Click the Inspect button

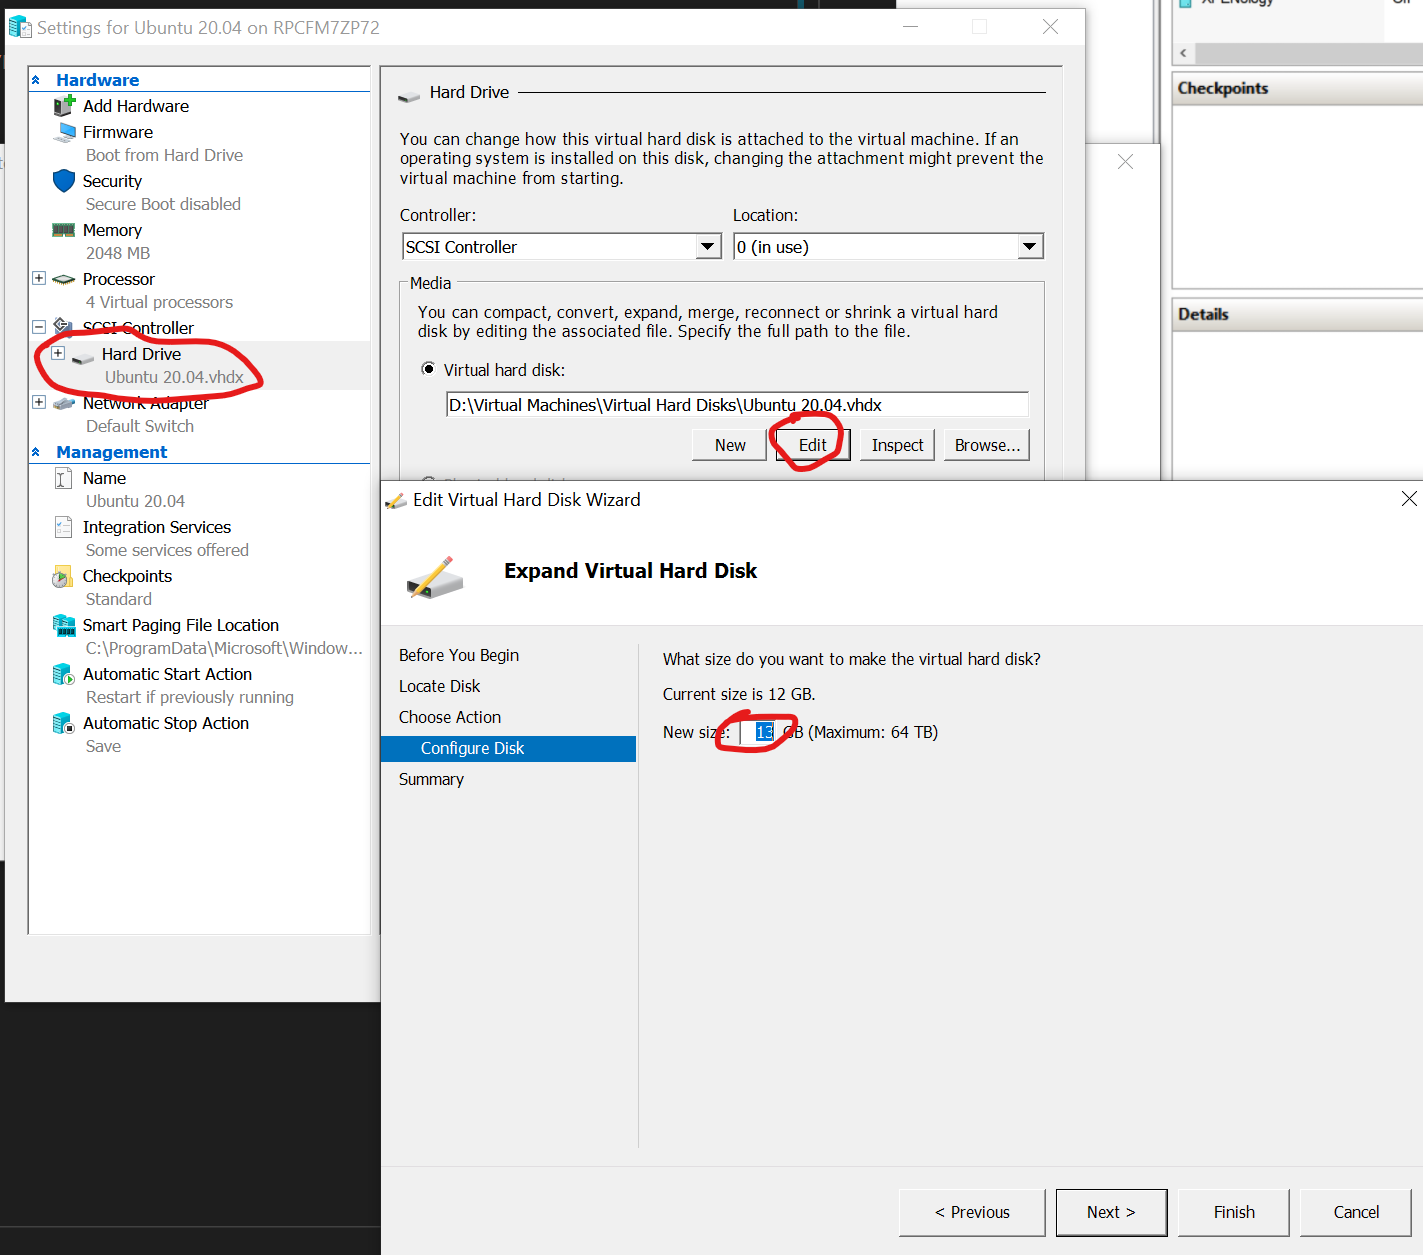896,444
